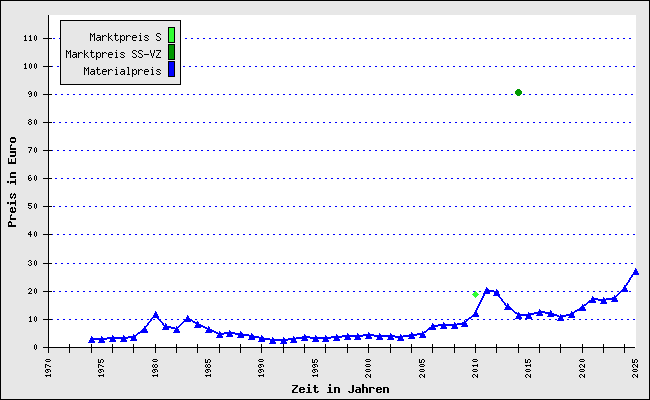This screenshot has height=400, width=650.
Task: Click the blue Materialpreis legend swatch
Action: click(x=171, y=70)
